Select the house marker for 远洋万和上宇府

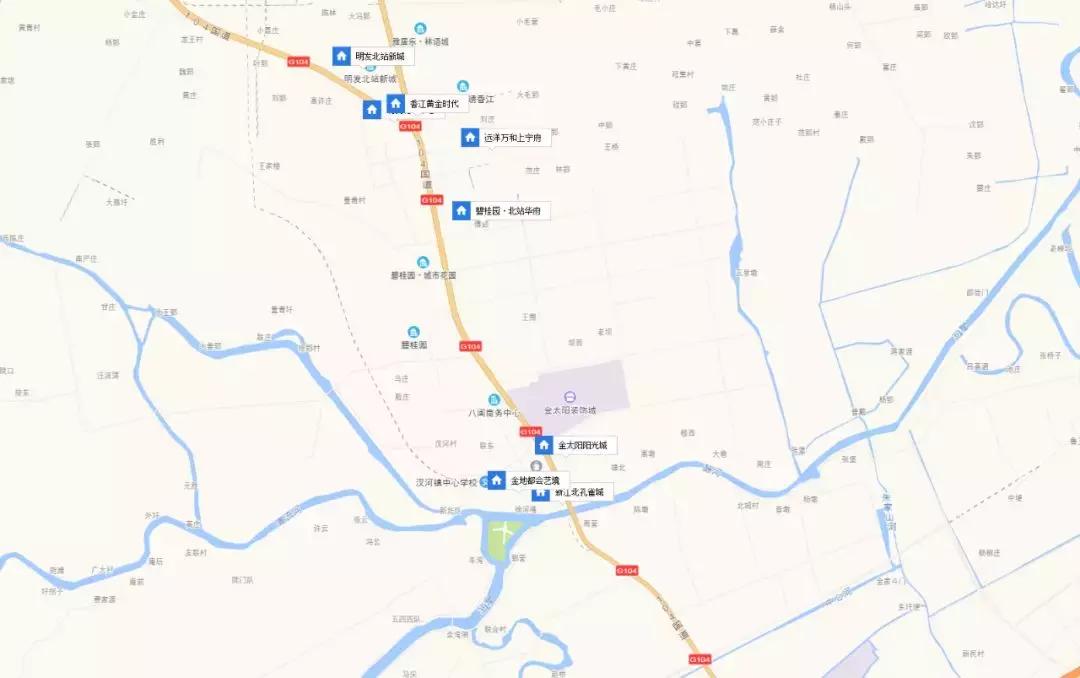tap(470, 137)
